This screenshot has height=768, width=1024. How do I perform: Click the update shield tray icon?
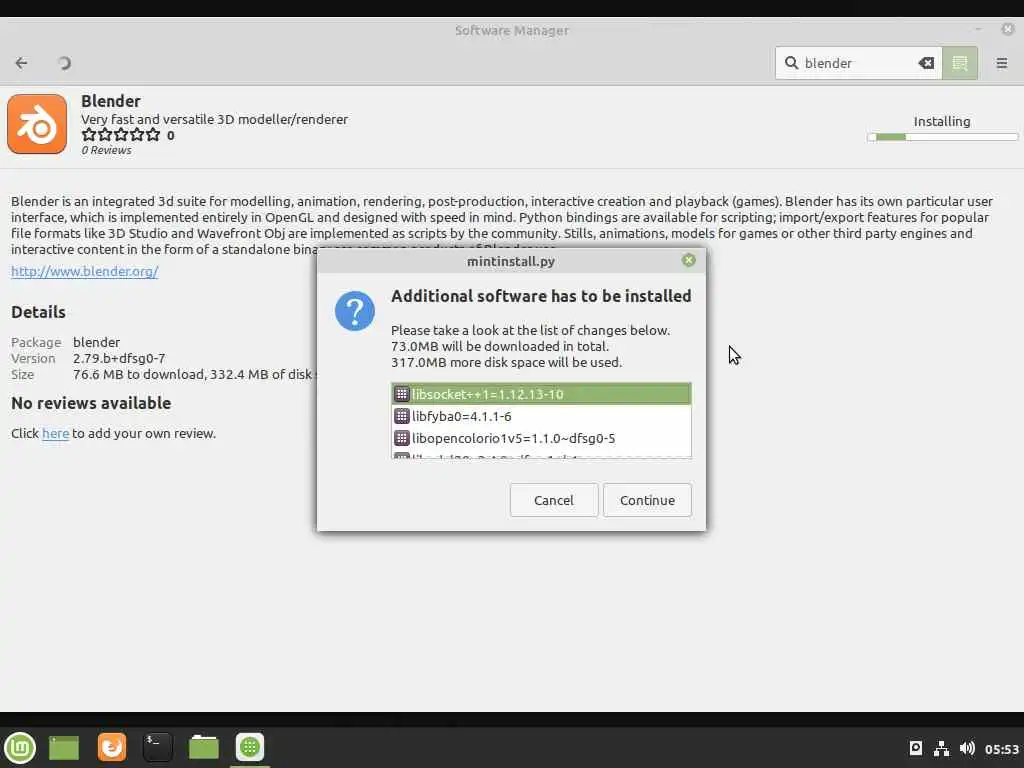(x=916, y=748)
